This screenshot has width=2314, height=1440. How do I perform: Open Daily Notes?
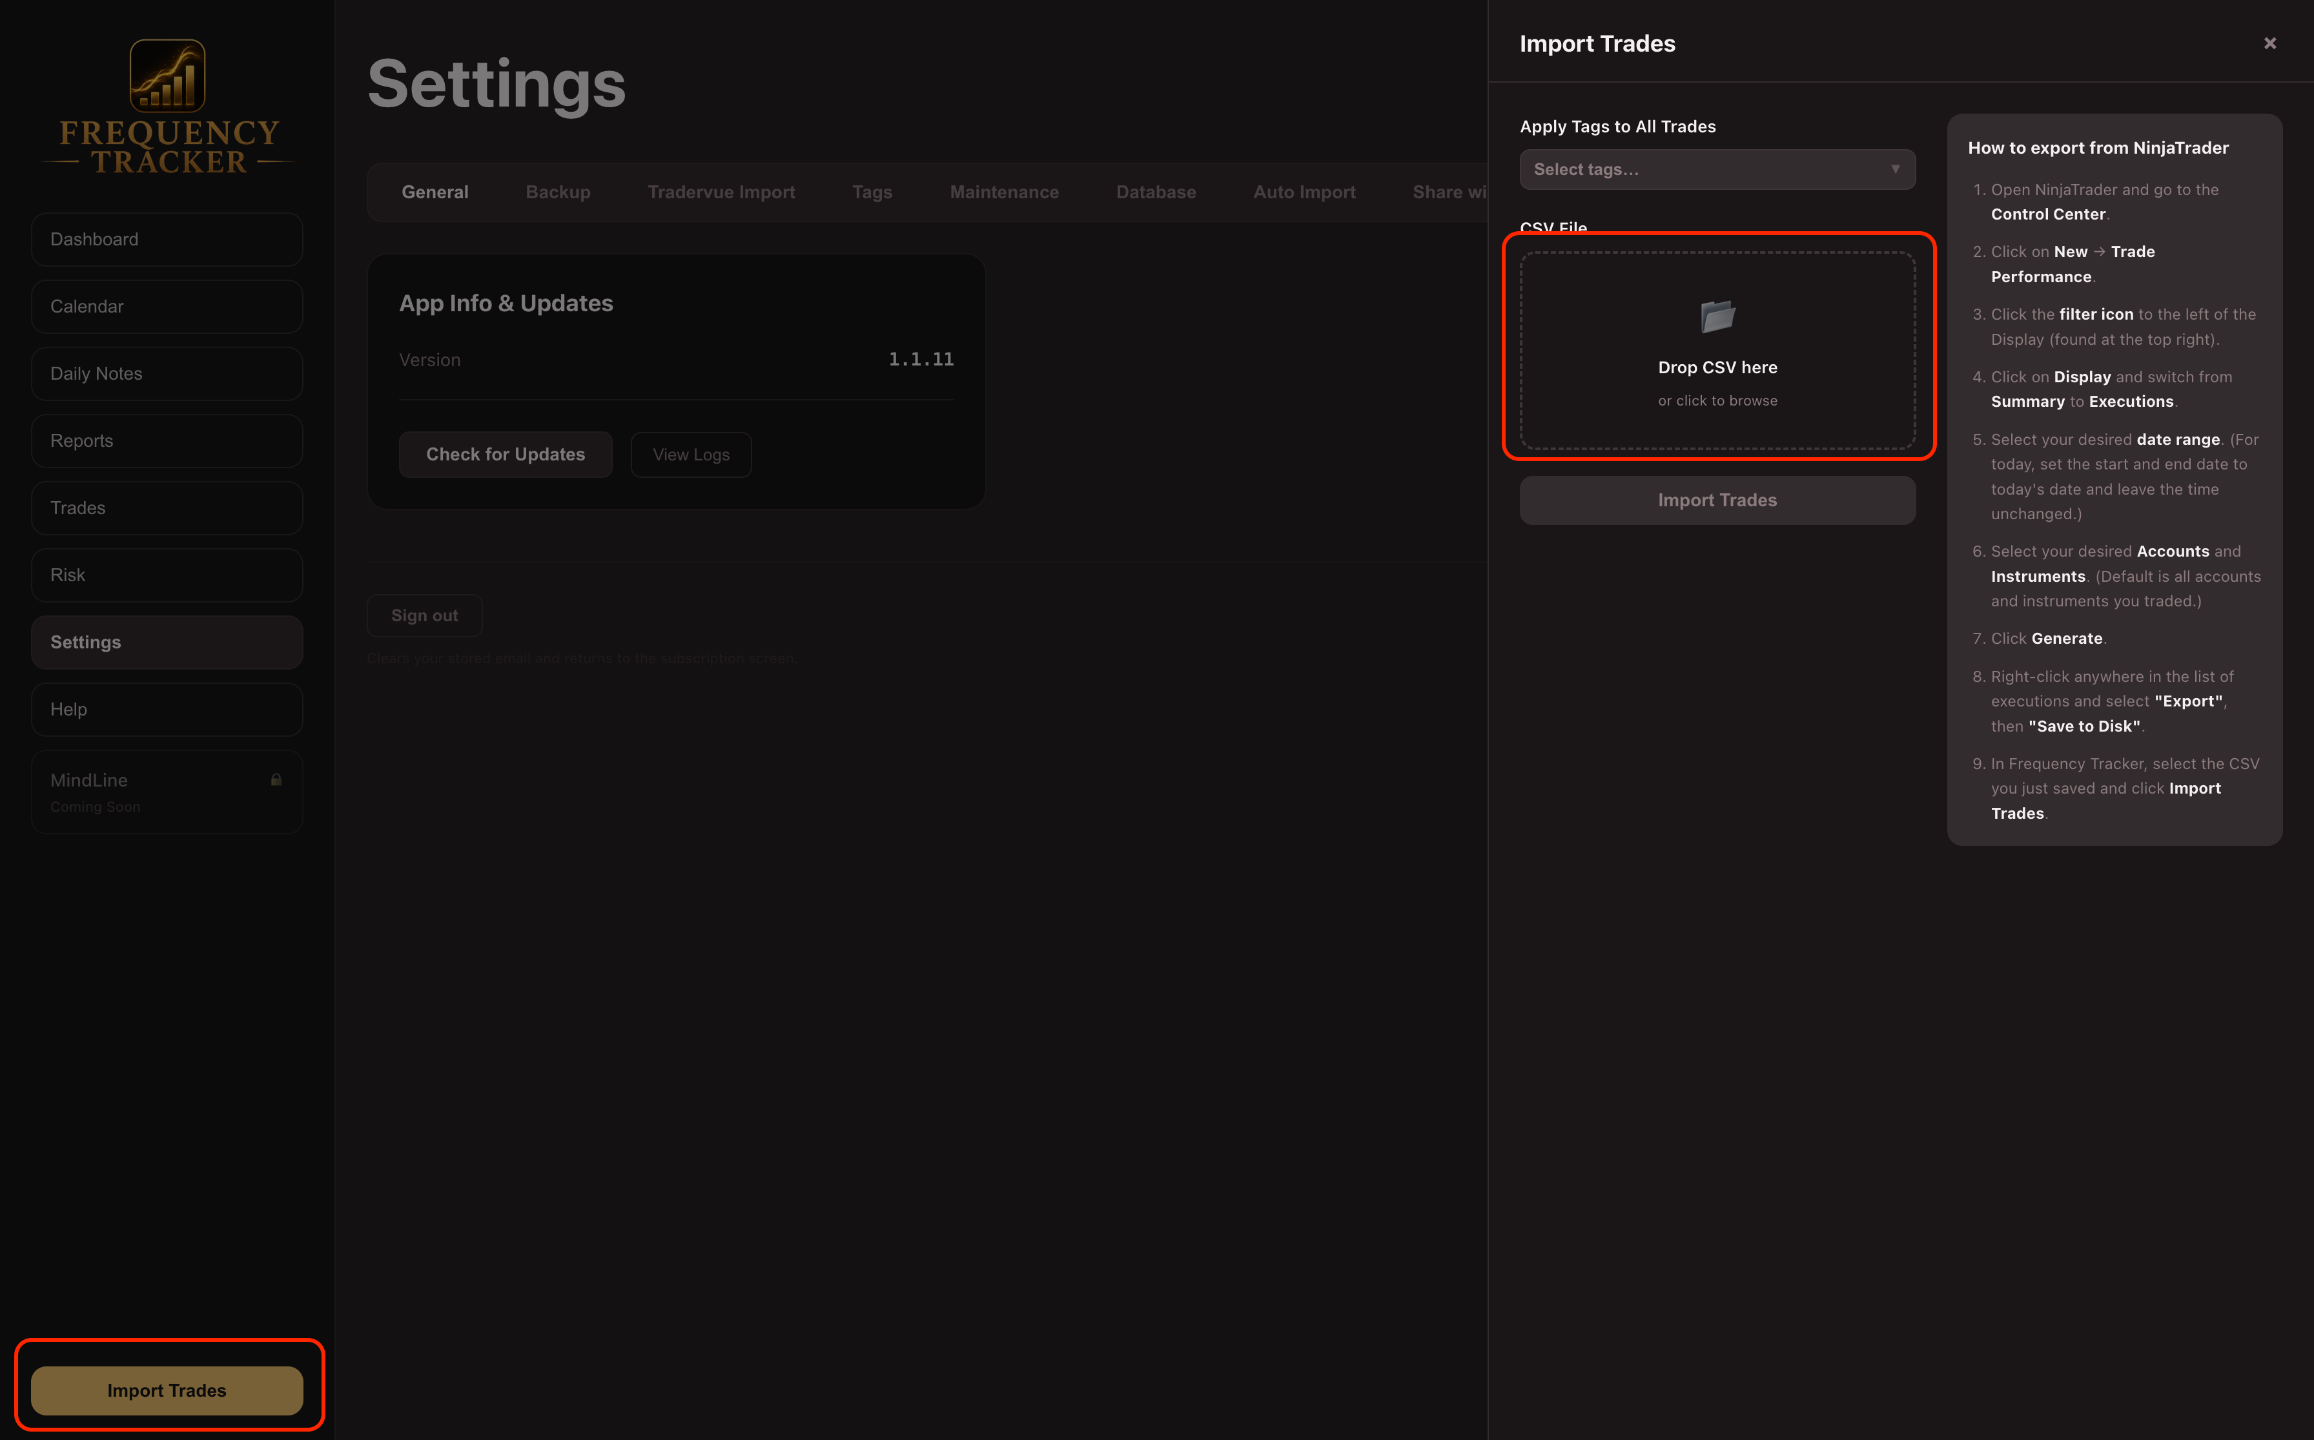coord(167,373)
